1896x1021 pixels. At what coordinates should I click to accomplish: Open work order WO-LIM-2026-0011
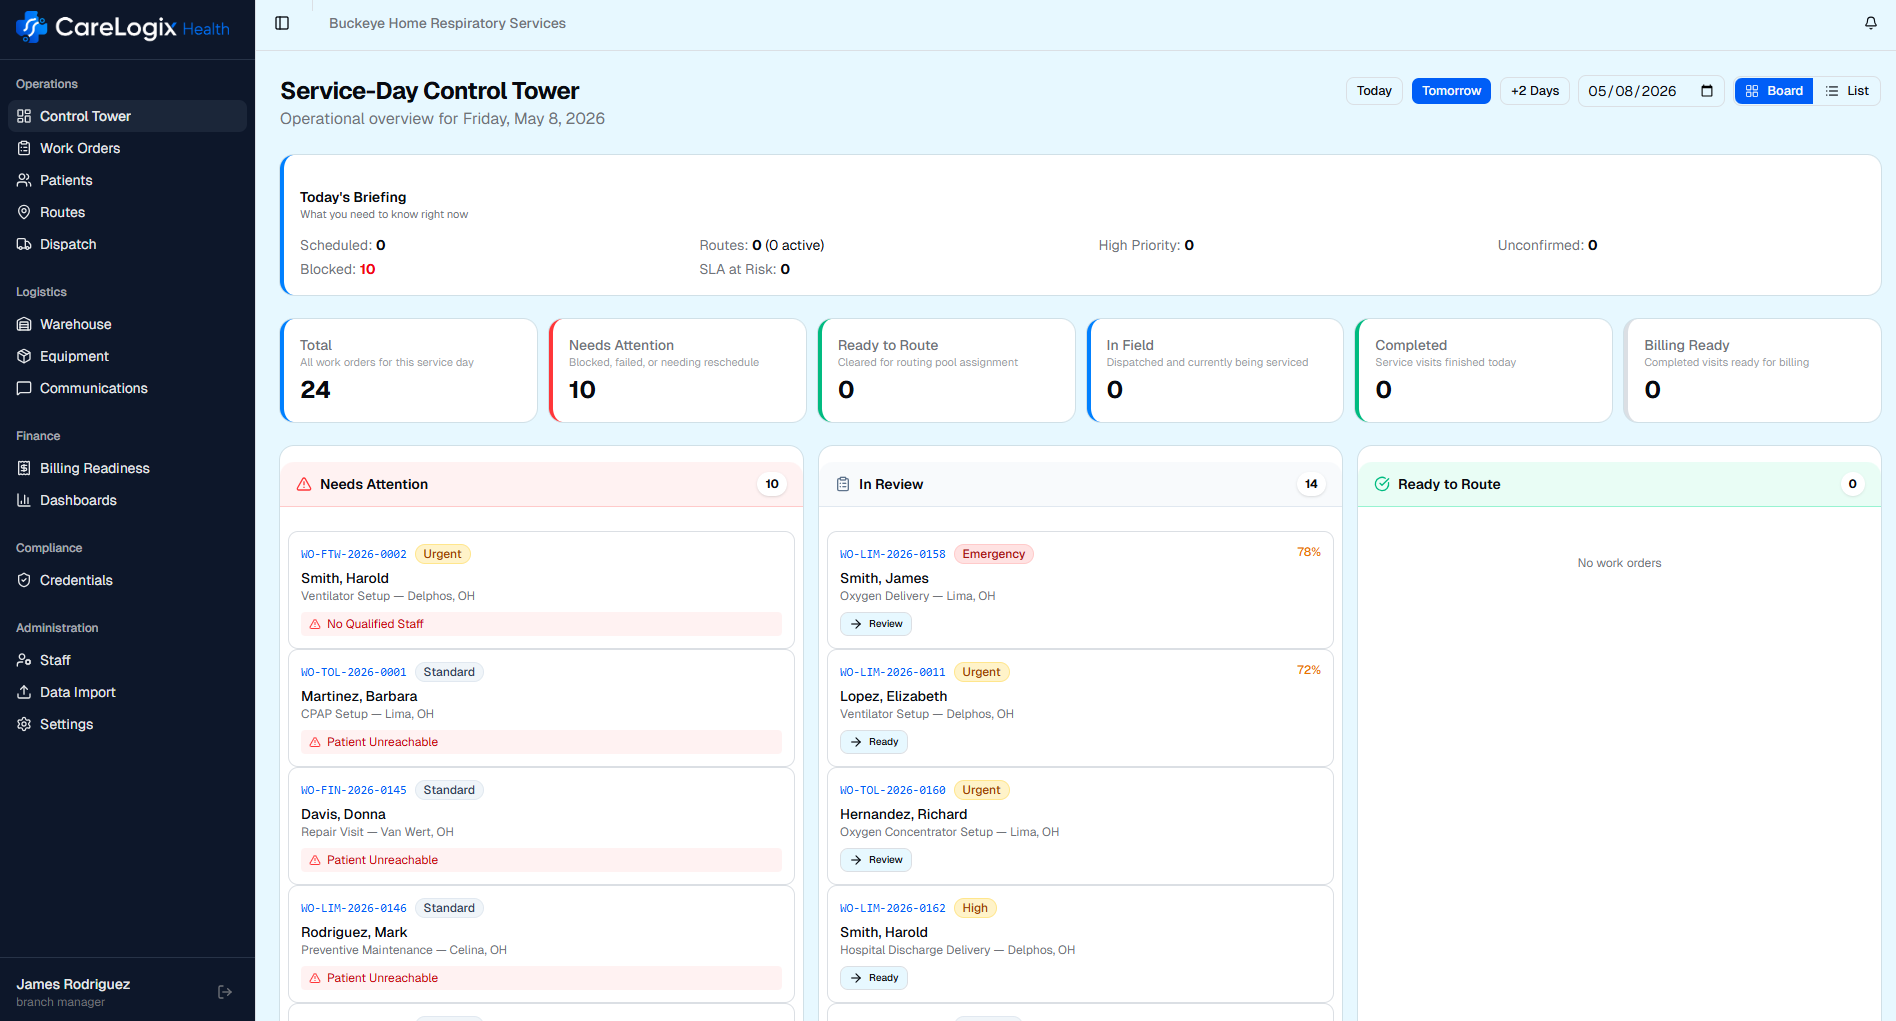893,672
